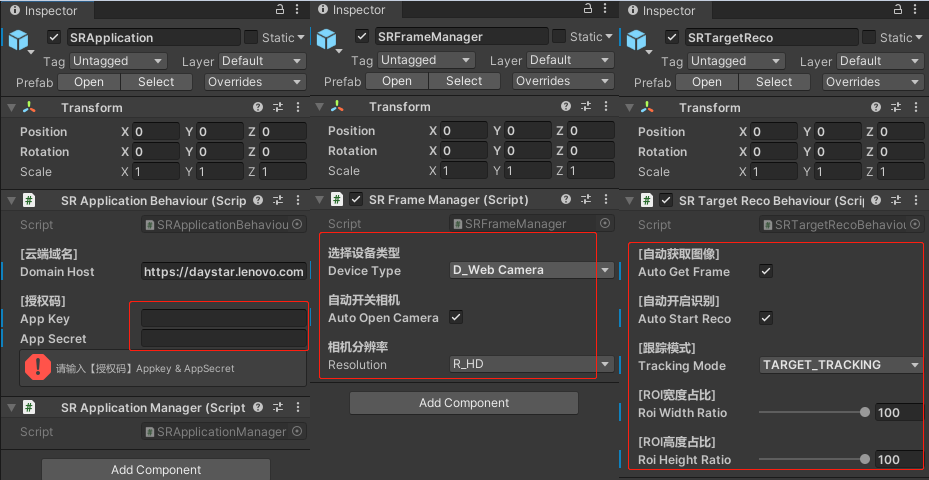Open help for SRTargetReco Transform component
This screenshot has height=480, width=929.
click(x=876, y=107)
